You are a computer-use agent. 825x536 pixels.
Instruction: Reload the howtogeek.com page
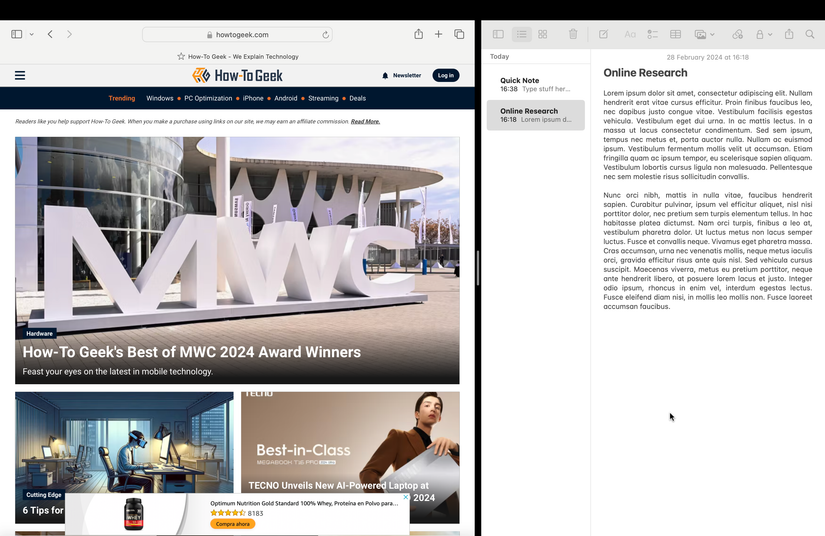coord(326,34)
